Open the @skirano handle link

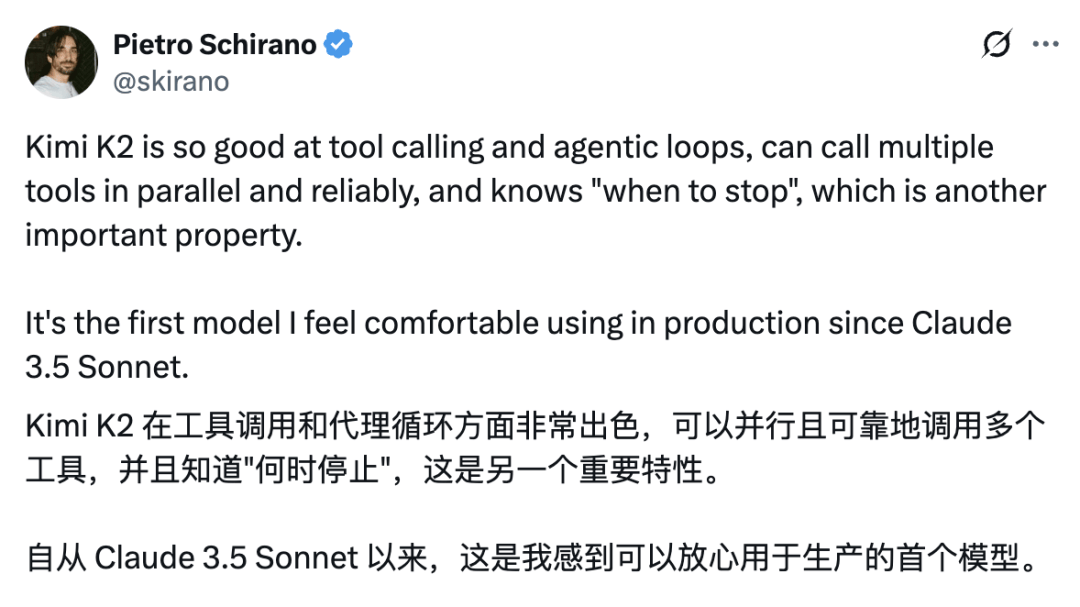point(171,81)
